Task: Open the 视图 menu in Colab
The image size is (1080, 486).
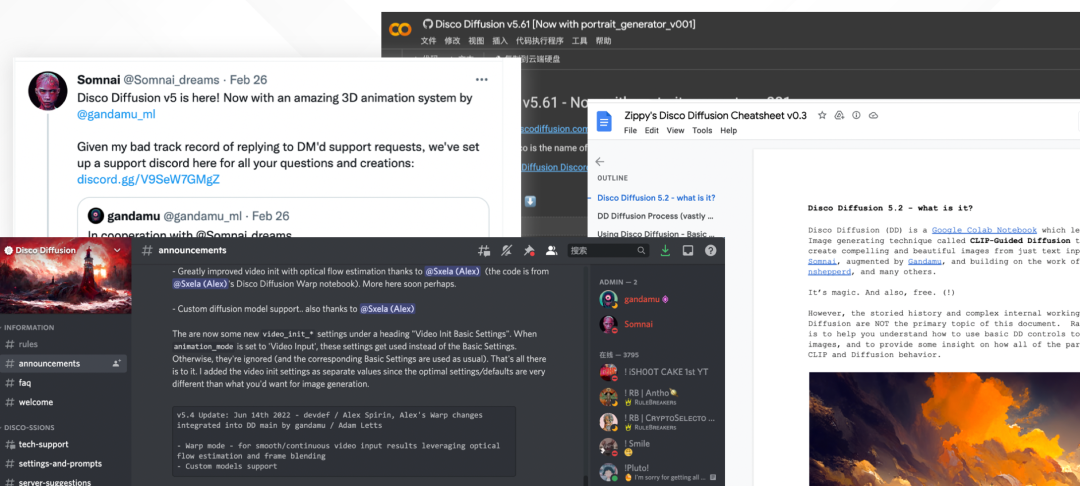Action: click(x=477, y=41)
